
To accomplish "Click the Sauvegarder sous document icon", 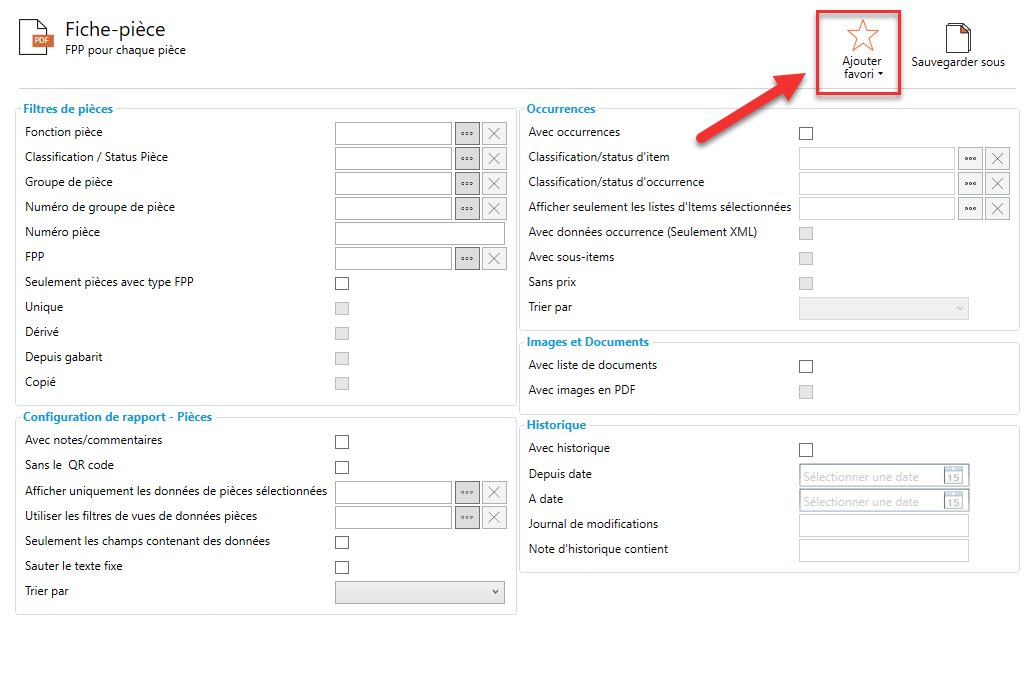I will coord(958,38).
